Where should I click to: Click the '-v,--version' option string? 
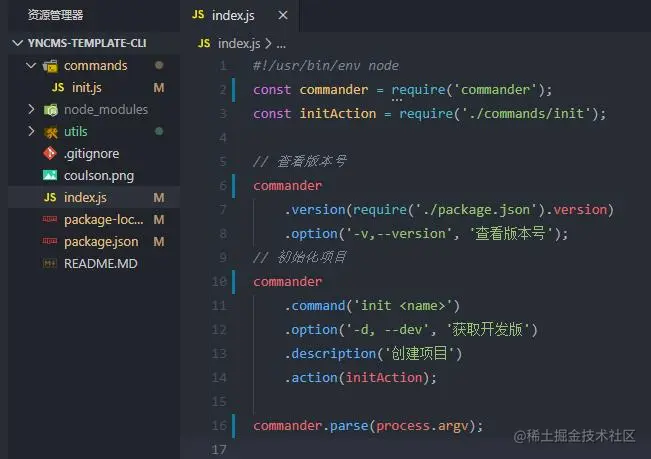coord(399,234)
